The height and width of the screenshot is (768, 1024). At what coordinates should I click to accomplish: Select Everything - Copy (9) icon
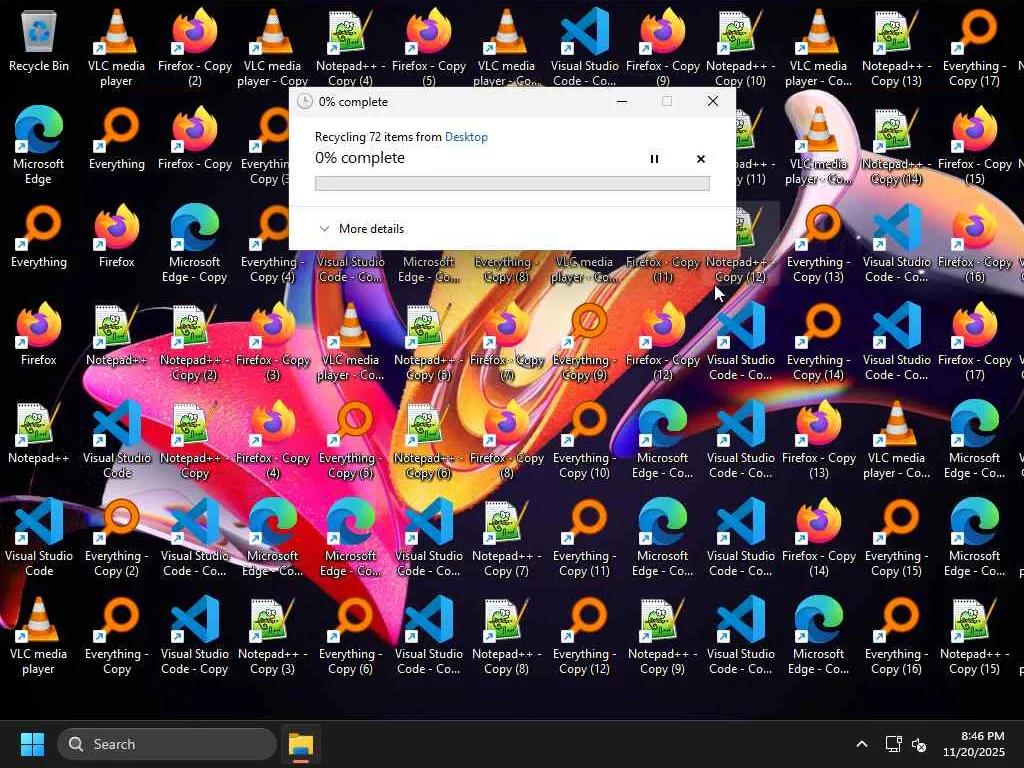coord(584,343)
